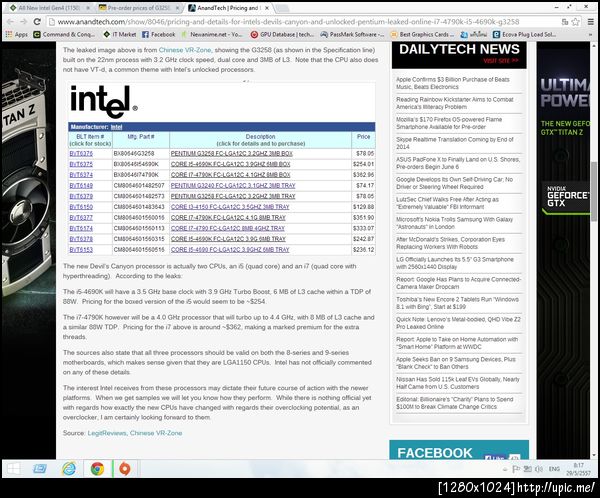Read the Nissan Leaf EVs sold story
Viewport: 600px width, 498px height.
coord(458,383)
